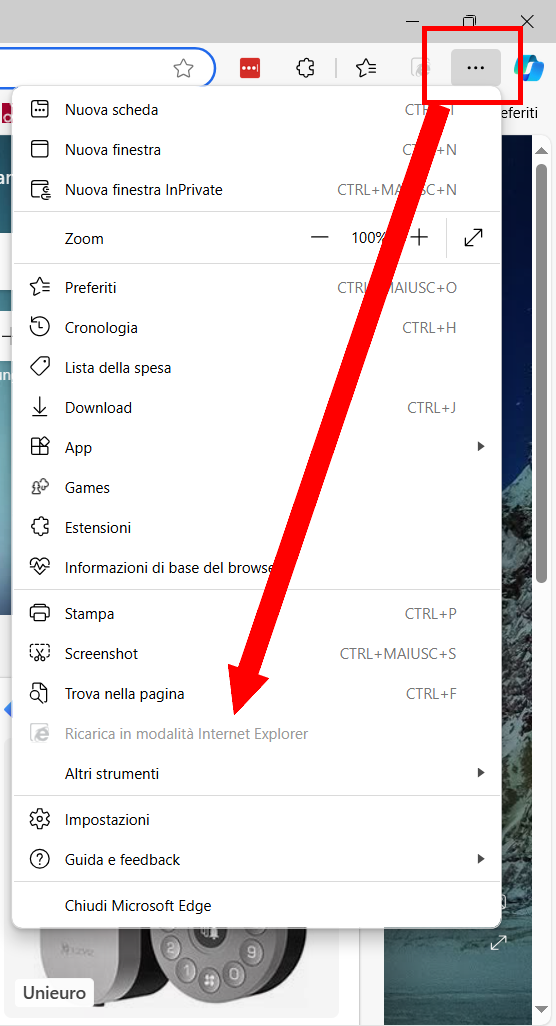Click the page vertical scrollbar thumb

[x=541, y=373]
